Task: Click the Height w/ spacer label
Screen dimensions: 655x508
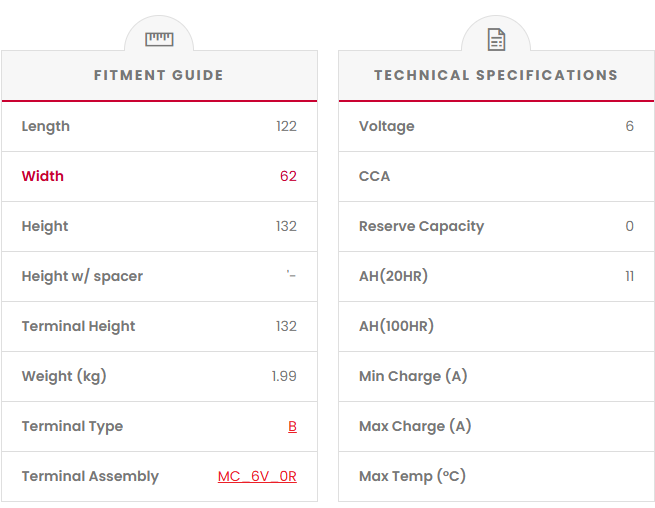Action: (82, 276)
